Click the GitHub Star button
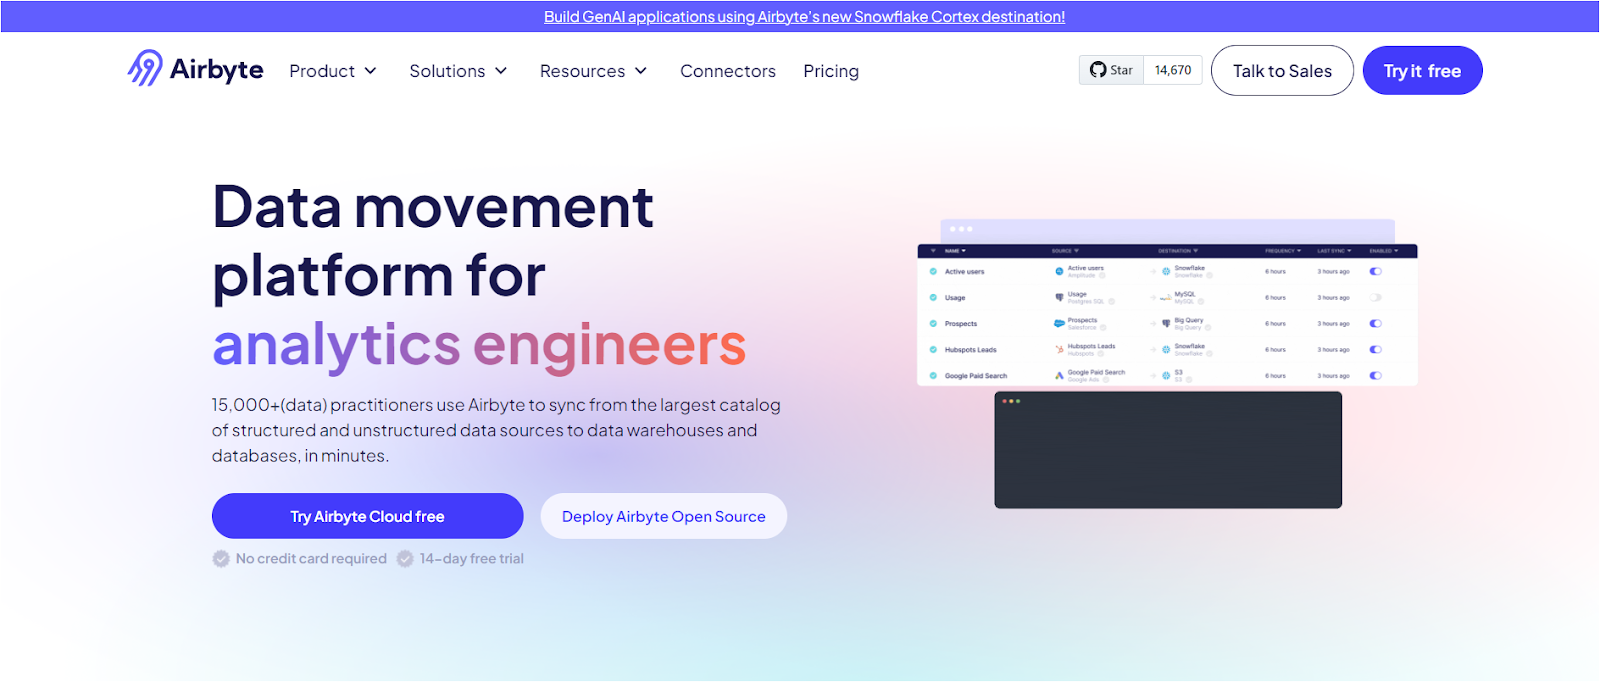1600x682 pixels. [x=1111, y=70]
